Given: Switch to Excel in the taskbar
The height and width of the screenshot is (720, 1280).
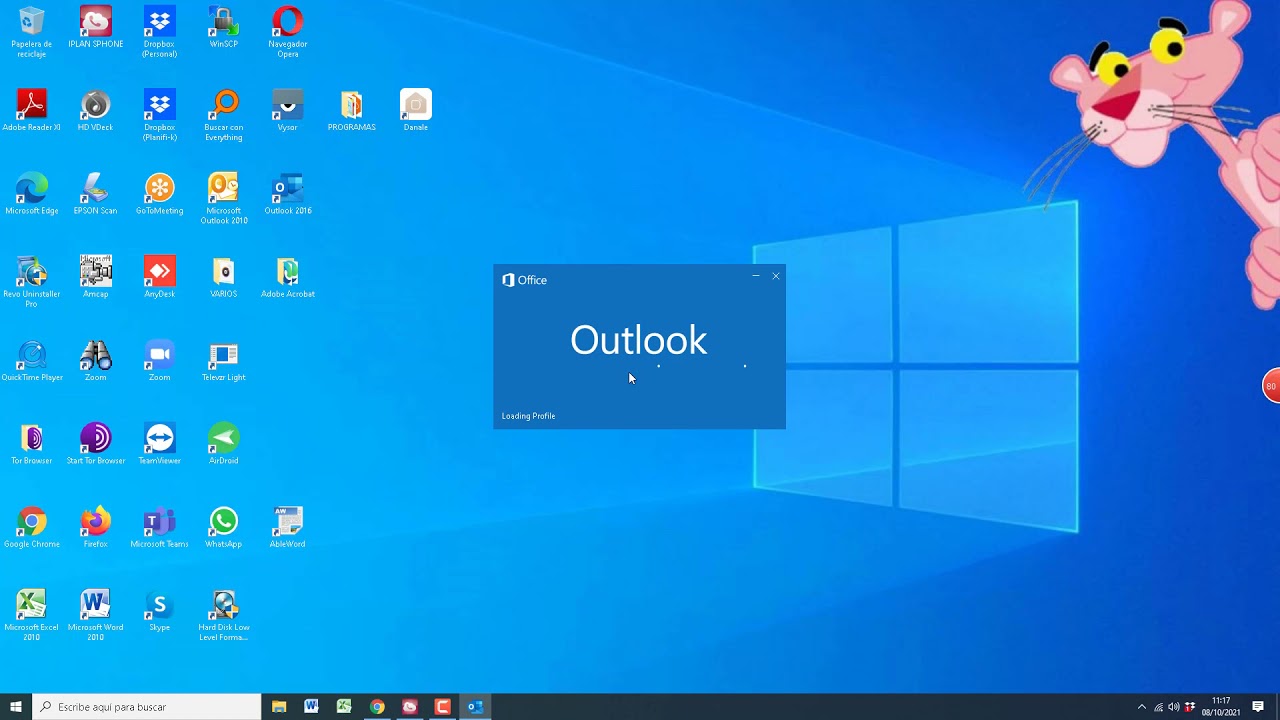Looking at the screenshot, I should tap(344, 707).
